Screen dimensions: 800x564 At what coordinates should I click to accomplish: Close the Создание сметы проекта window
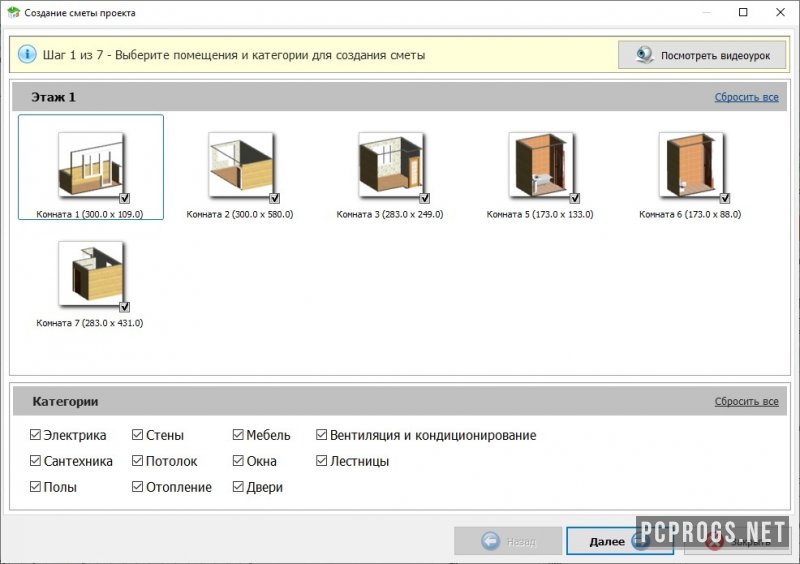pos(780,12)
